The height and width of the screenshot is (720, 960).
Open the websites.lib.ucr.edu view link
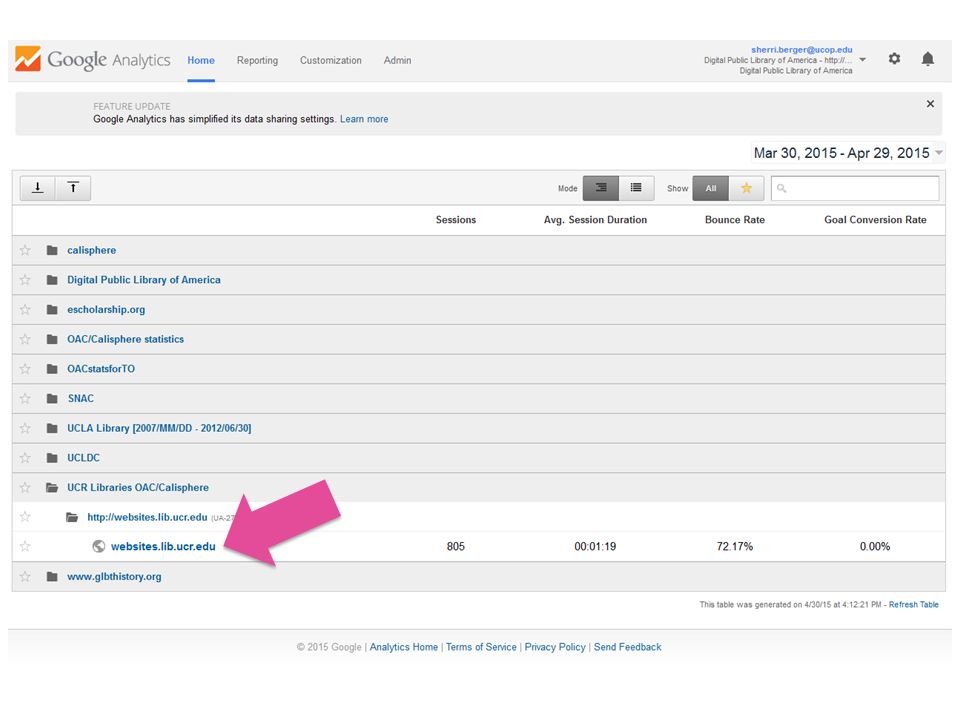(x=163, y=546)
